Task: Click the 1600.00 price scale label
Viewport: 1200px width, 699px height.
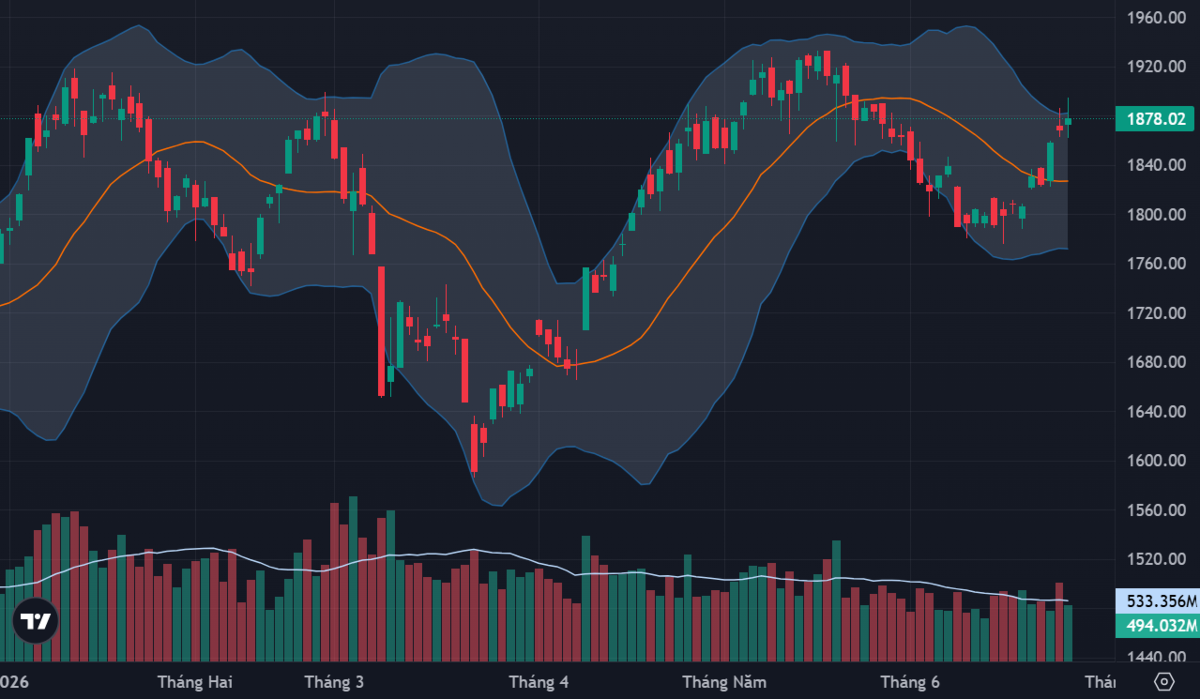Action: pyautogui.click(x=1155, y=461)
